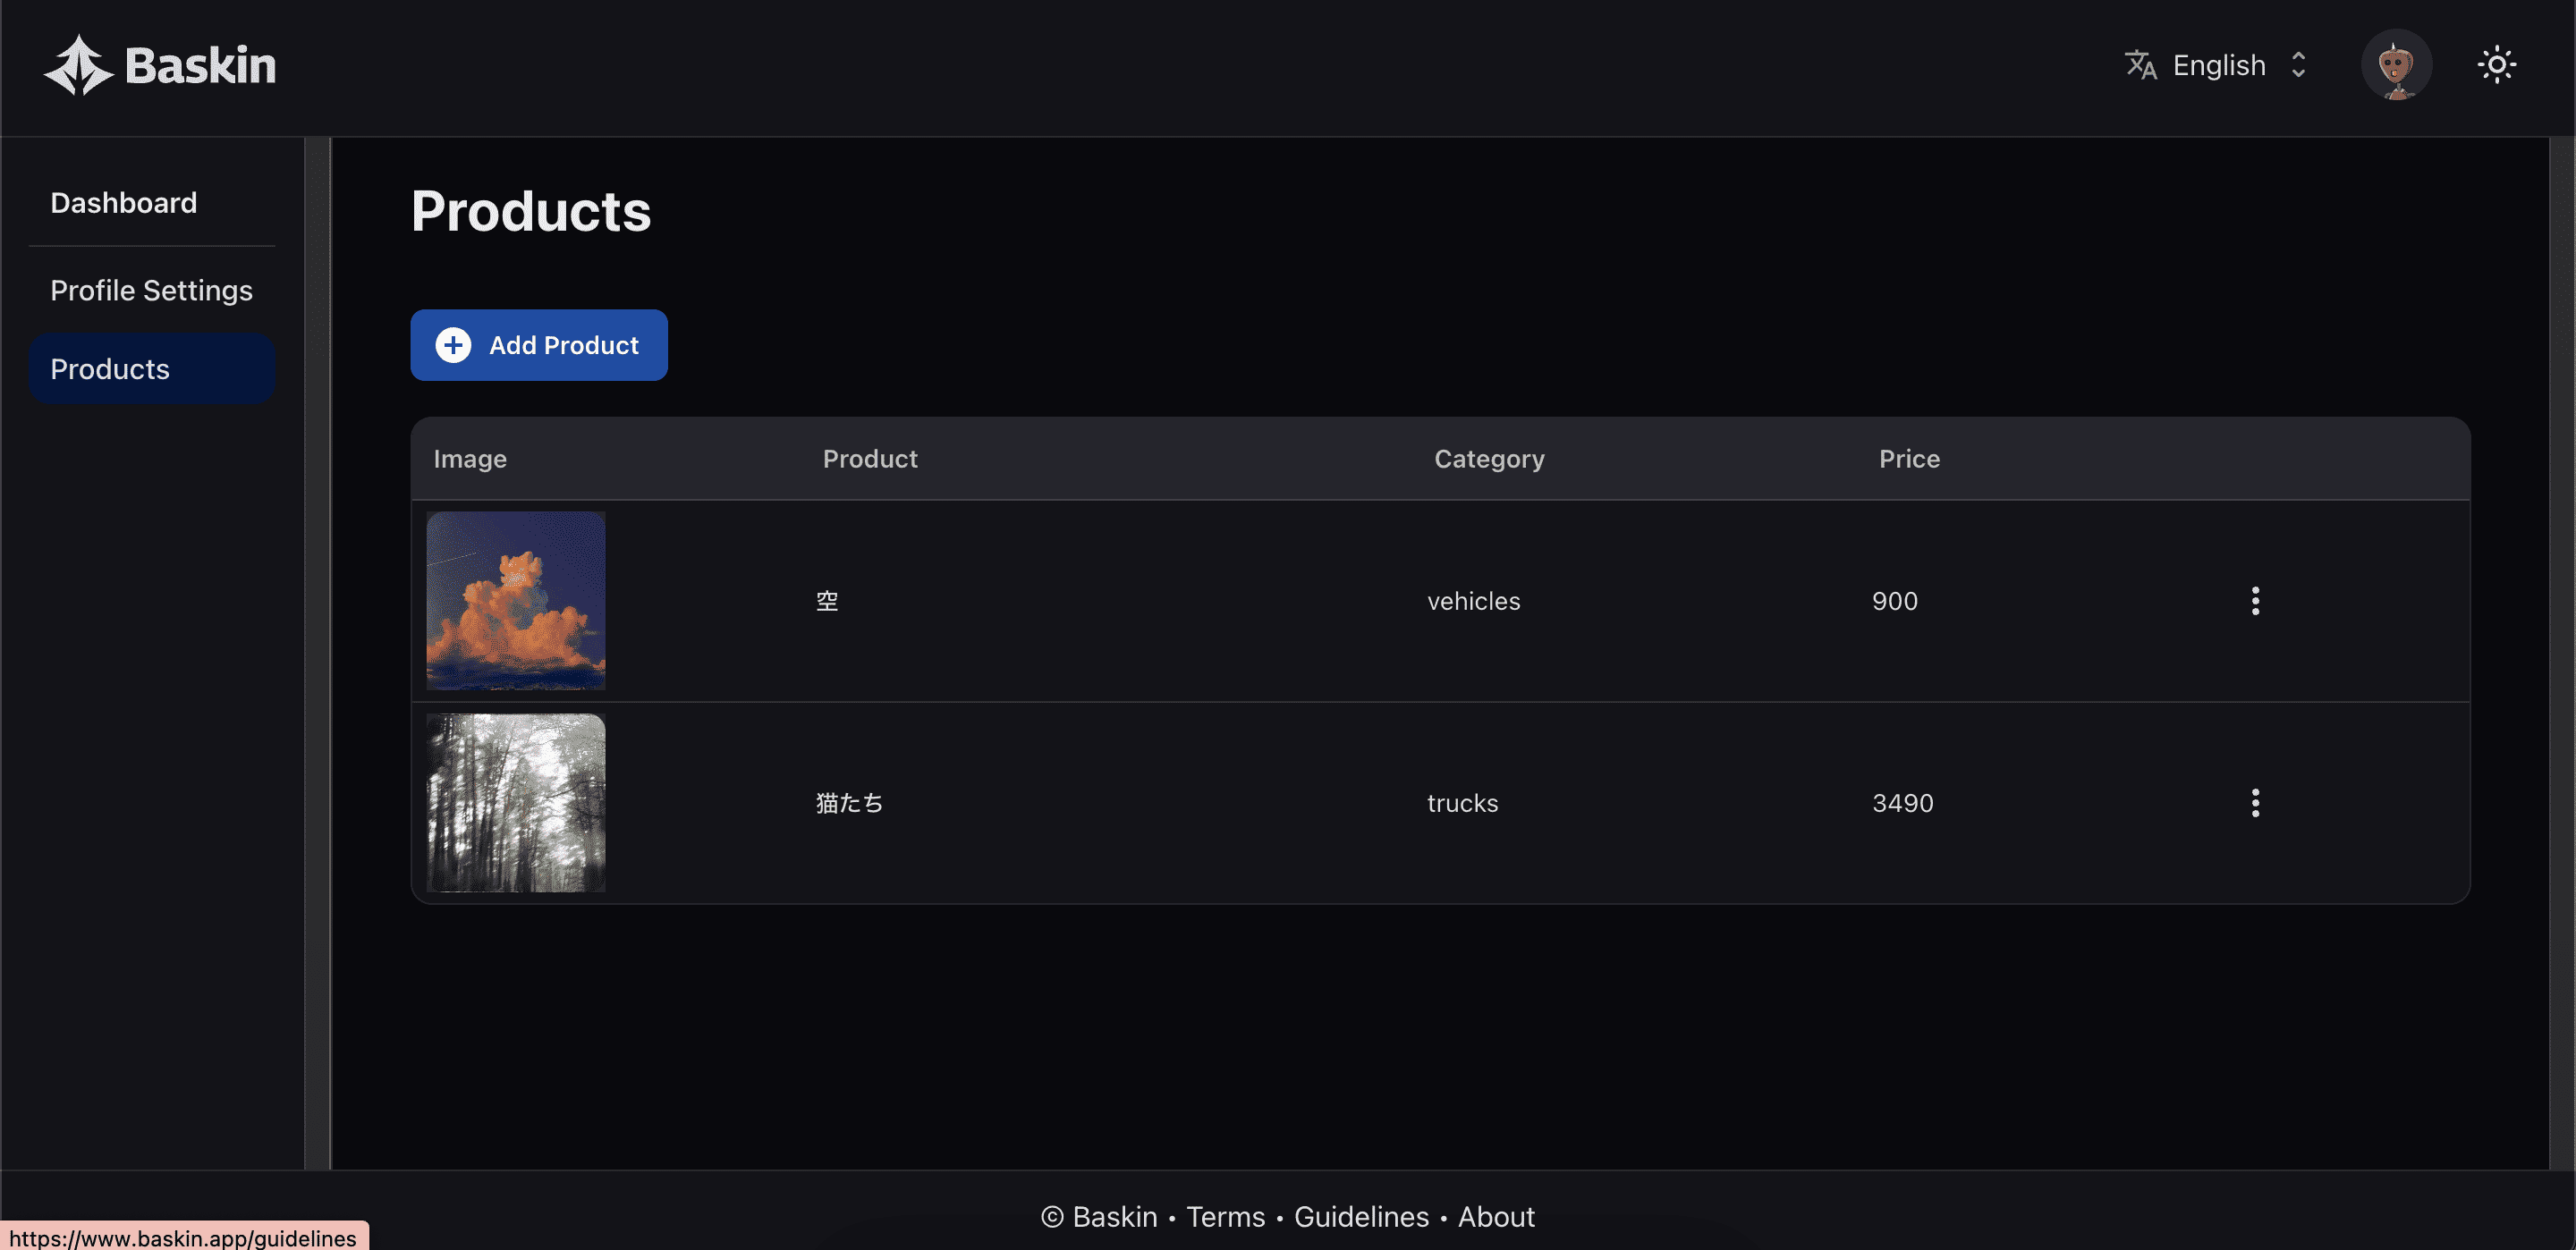This screenshot has width=2576, height=1250.
Task: Click the Baskin logo icon
Action: 78,66
